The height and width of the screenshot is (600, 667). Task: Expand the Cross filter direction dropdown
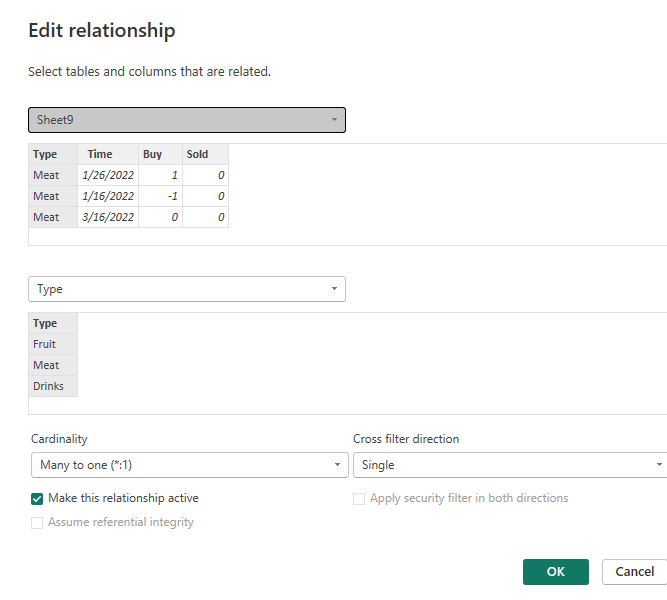pyautogui.click(x=510, y=465)
